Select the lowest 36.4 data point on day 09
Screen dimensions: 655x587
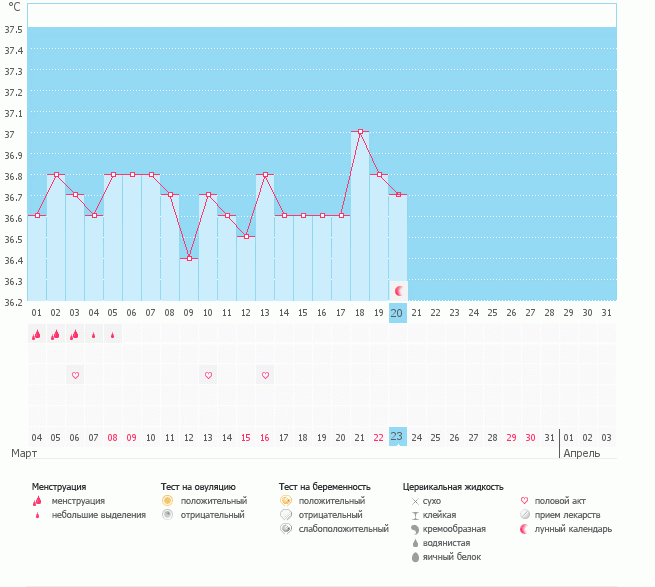tap(189, 258)
